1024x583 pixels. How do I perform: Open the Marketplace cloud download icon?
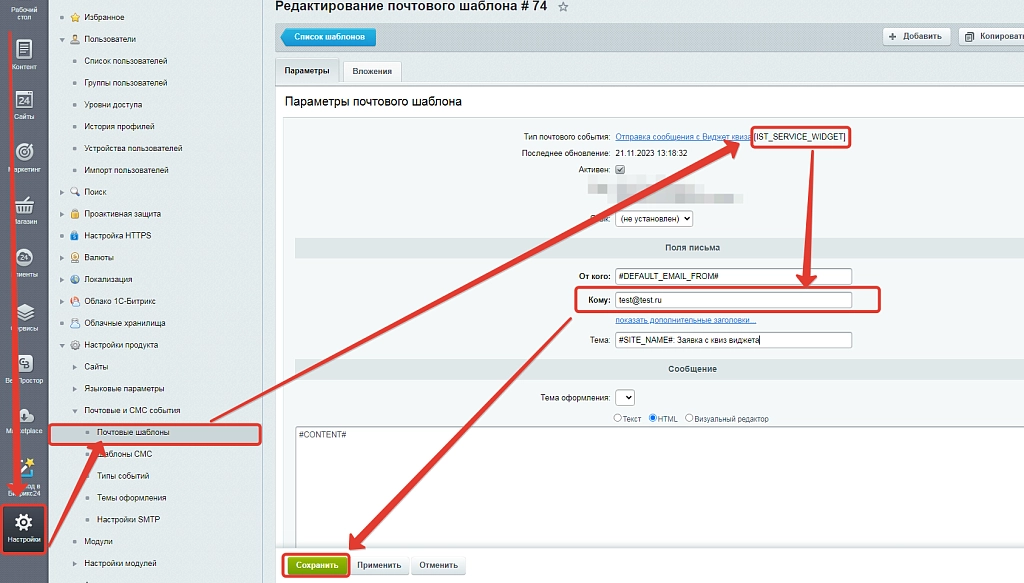point(25,416)
